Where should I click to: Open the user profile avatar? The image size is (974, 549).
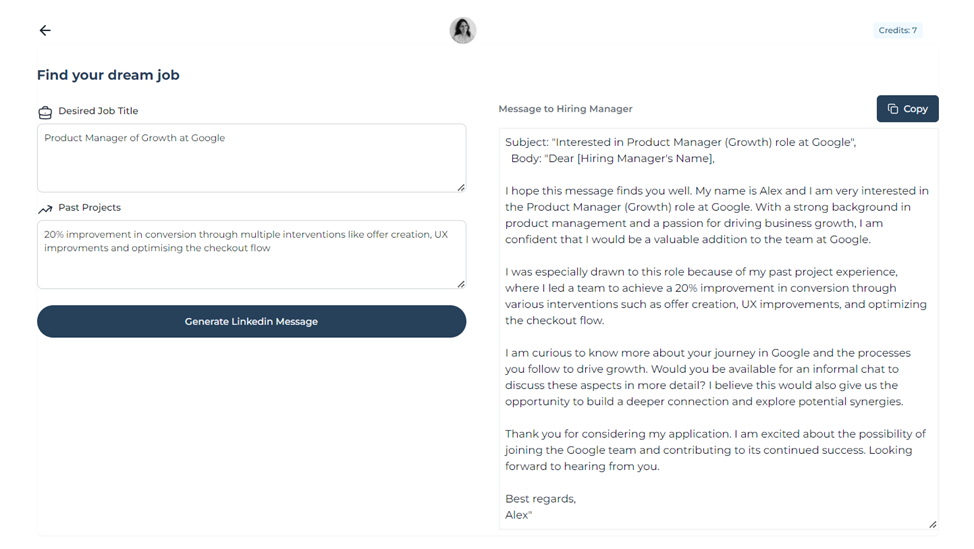pos(462,31)
